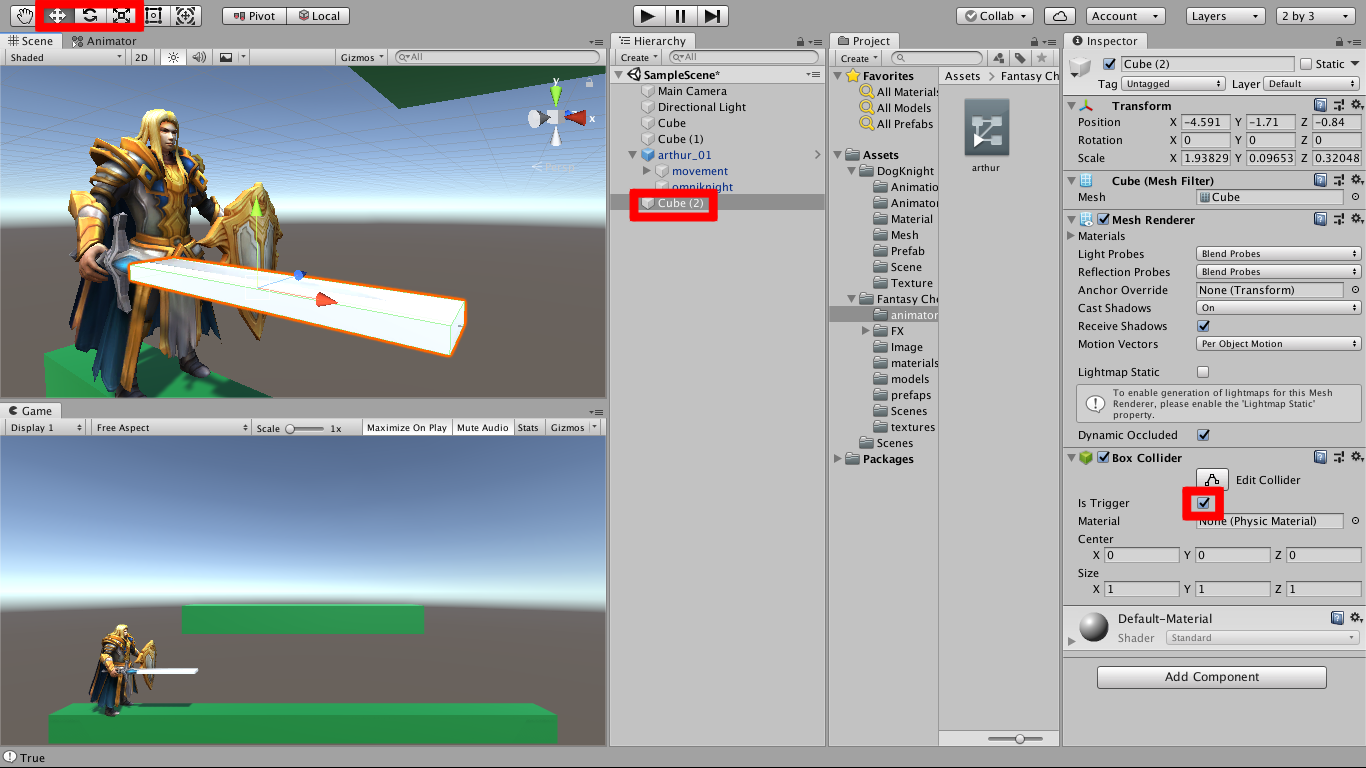Select the Inspector tab
The width and height of the screenshot is (1366, 768).
pos(1105,41)
